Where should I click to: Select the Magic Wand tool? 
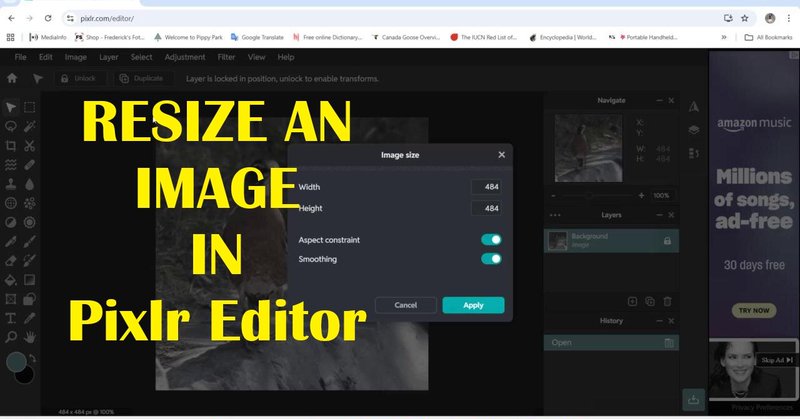30,126
